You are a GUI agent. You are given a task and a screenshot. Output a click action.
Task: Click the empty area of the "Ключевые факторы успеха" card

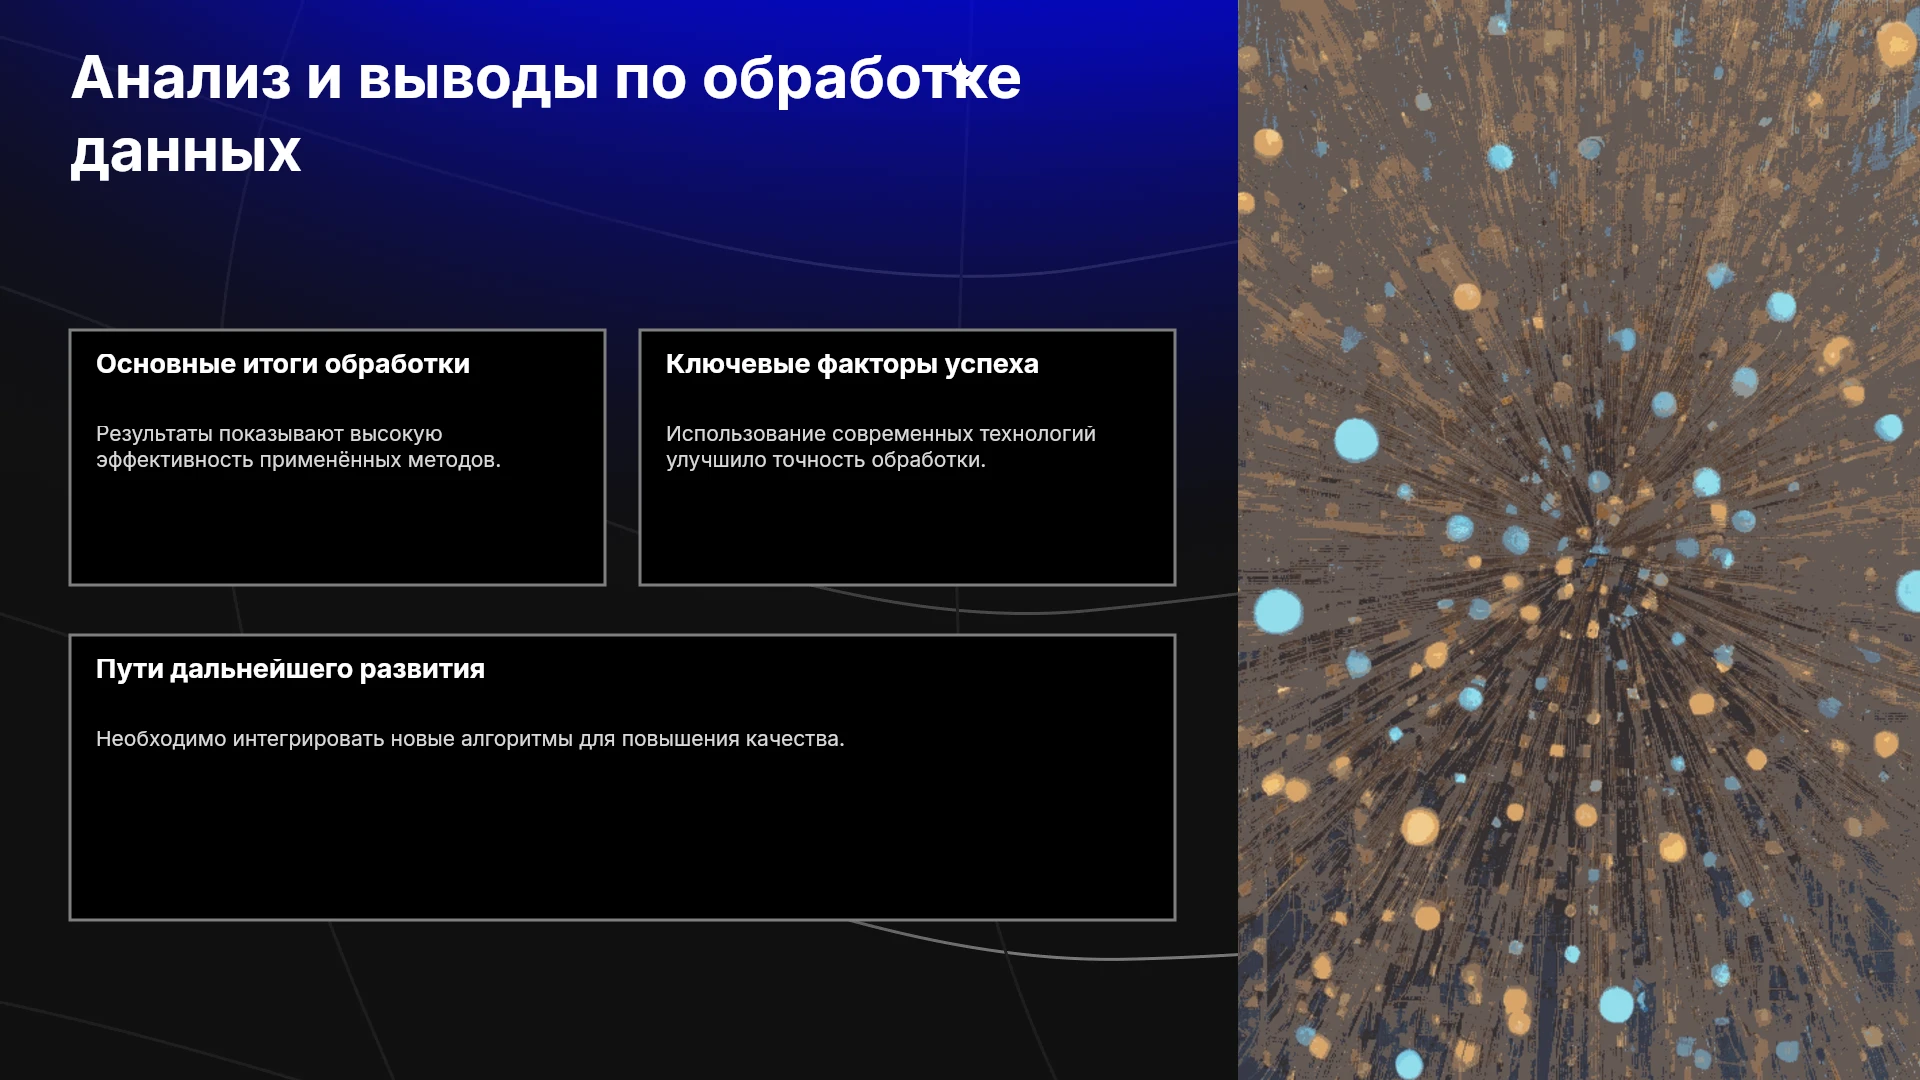pyautogui.click(x=907, y=528)
